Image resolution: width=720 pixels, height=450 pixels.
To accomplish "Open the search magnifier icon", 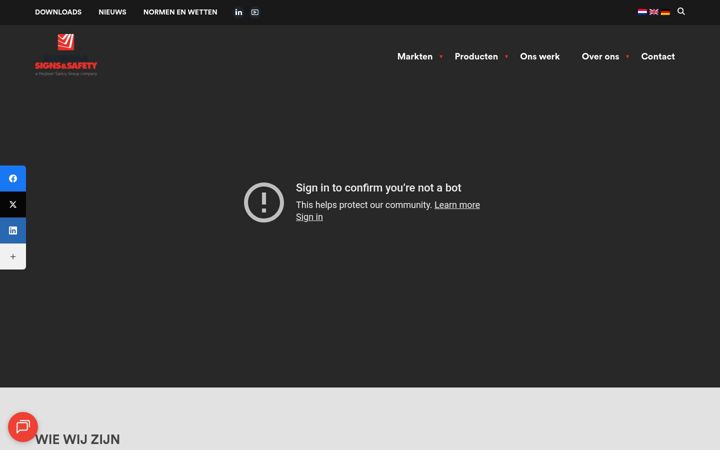I will pos(681,11).
